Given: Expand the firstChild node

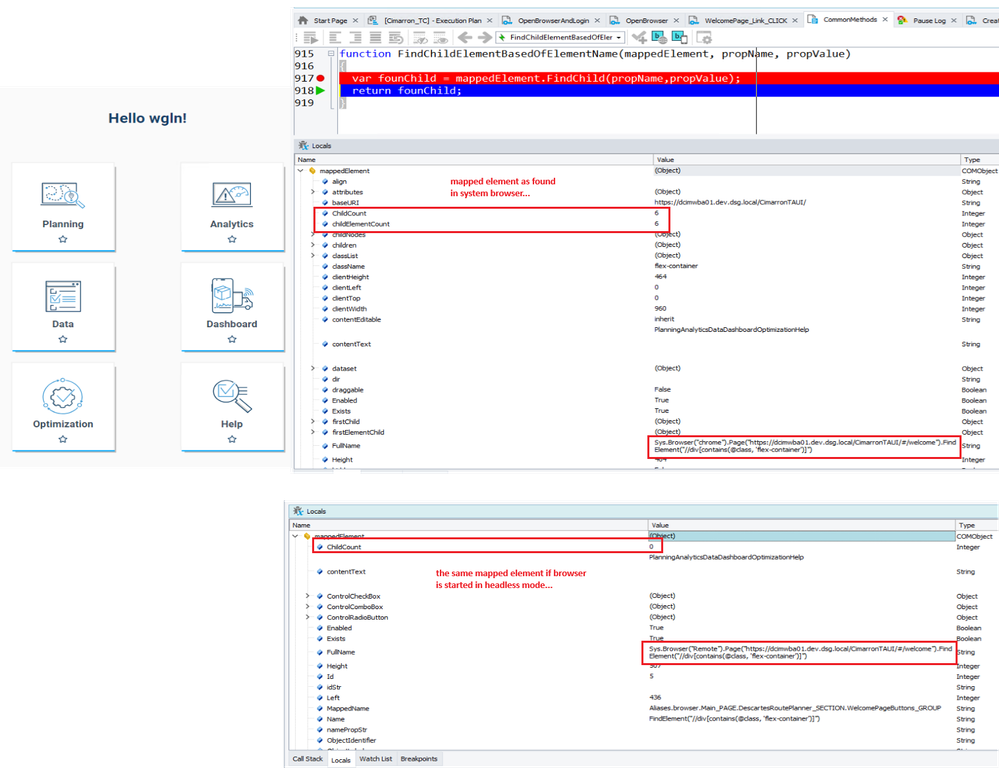Looking at the screenshot, I should click(313, 422).
